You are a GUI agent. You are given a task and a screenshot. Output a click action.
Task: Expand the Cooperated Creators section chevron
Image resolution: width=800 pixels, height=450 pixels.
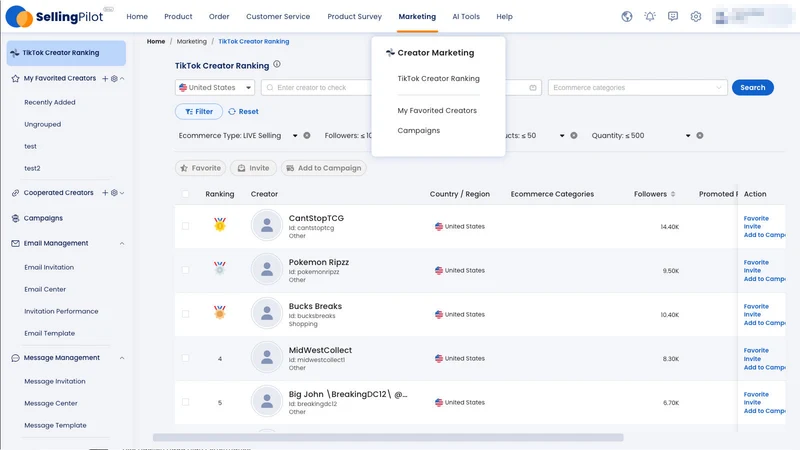coord(122,193)
